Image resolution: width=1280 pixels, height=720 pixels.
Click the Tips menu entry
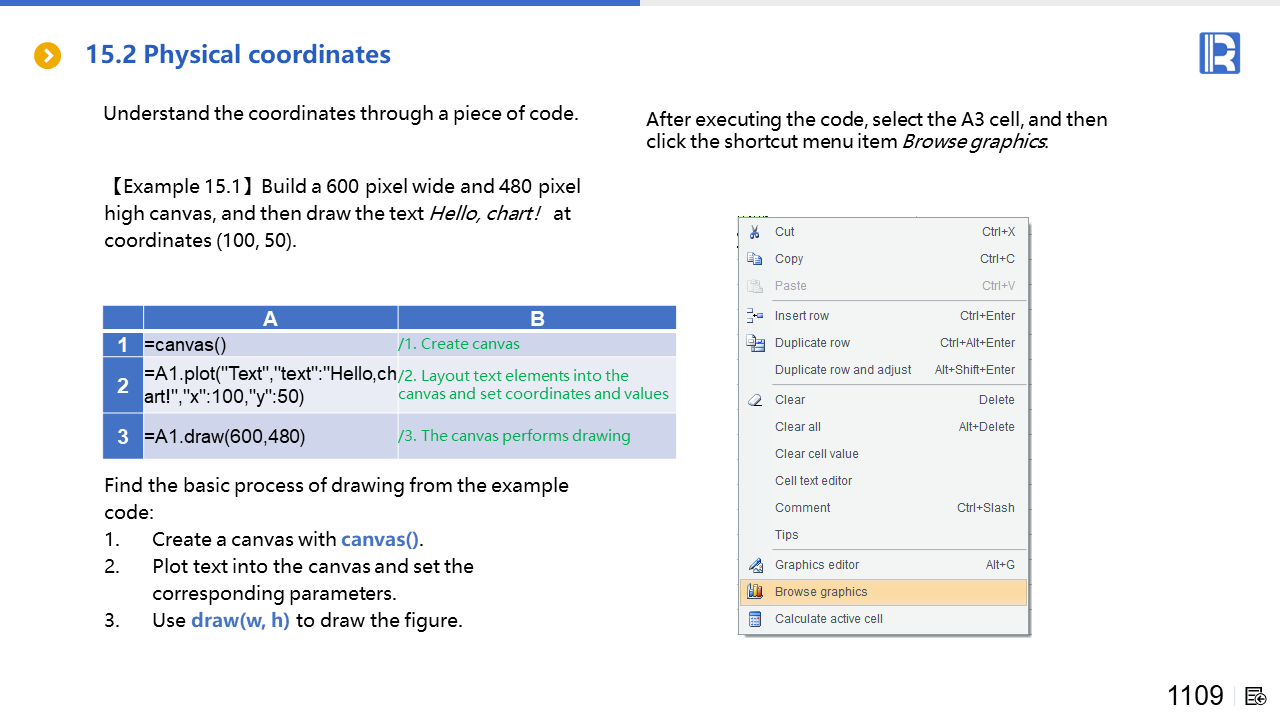point(787,535)
